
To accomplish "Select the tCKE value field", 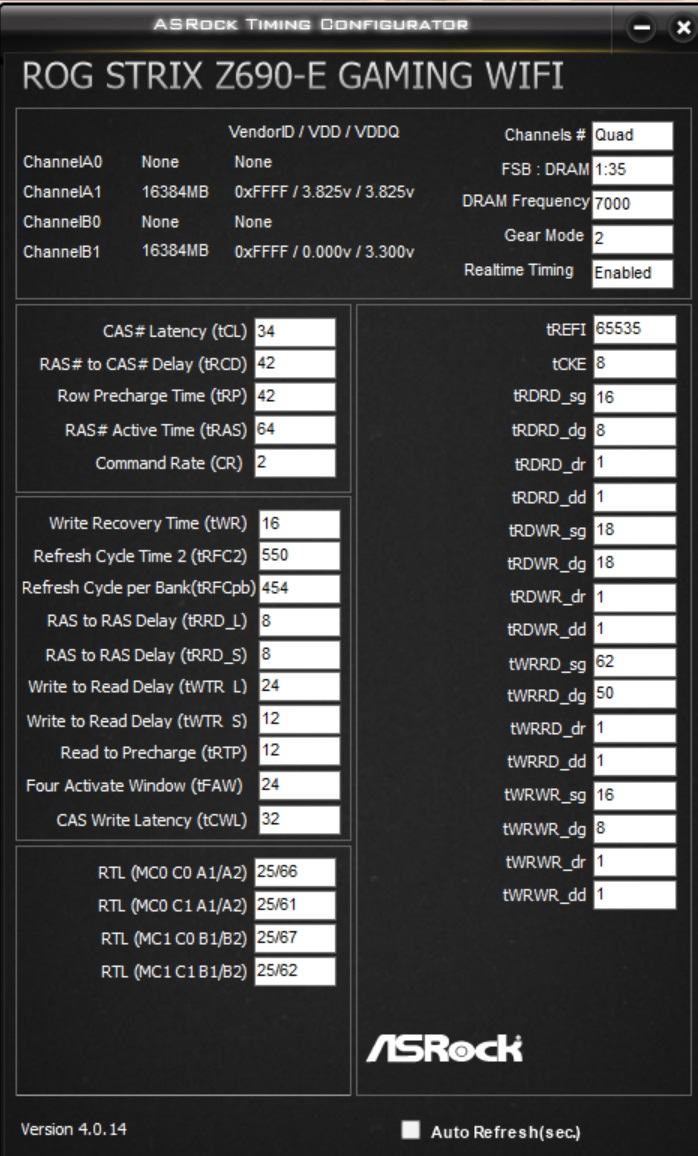I will click(634, 363).
